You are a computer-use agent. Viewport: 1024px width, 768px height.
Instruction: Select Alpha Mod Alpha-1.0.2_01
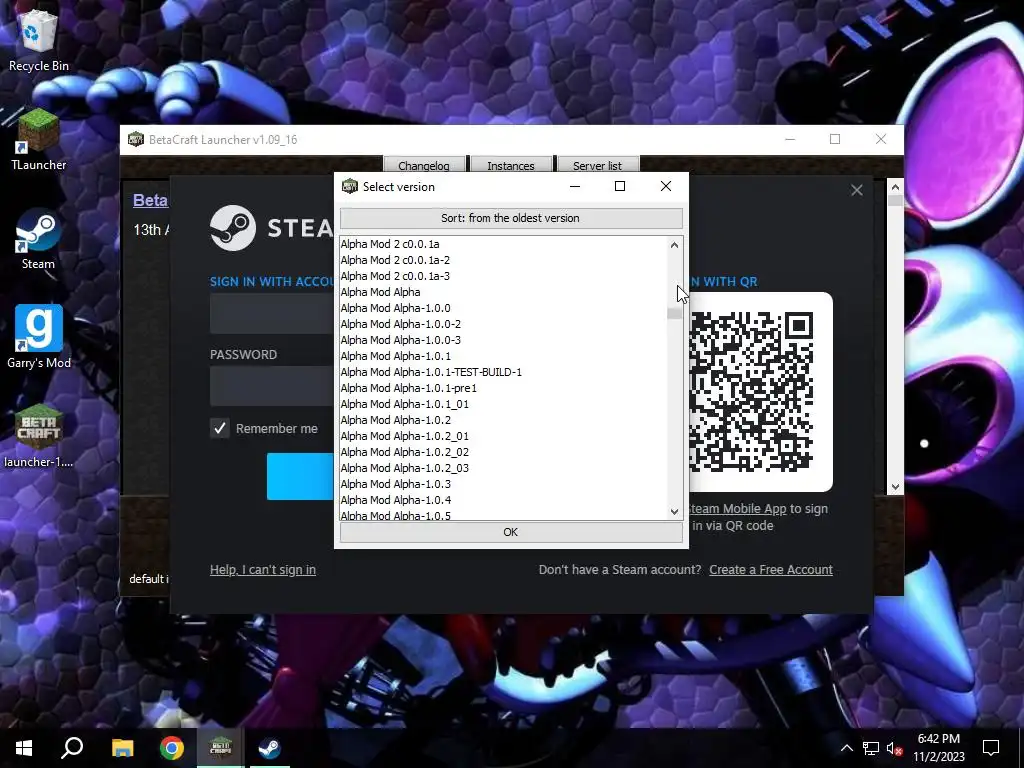pos(503,436)
